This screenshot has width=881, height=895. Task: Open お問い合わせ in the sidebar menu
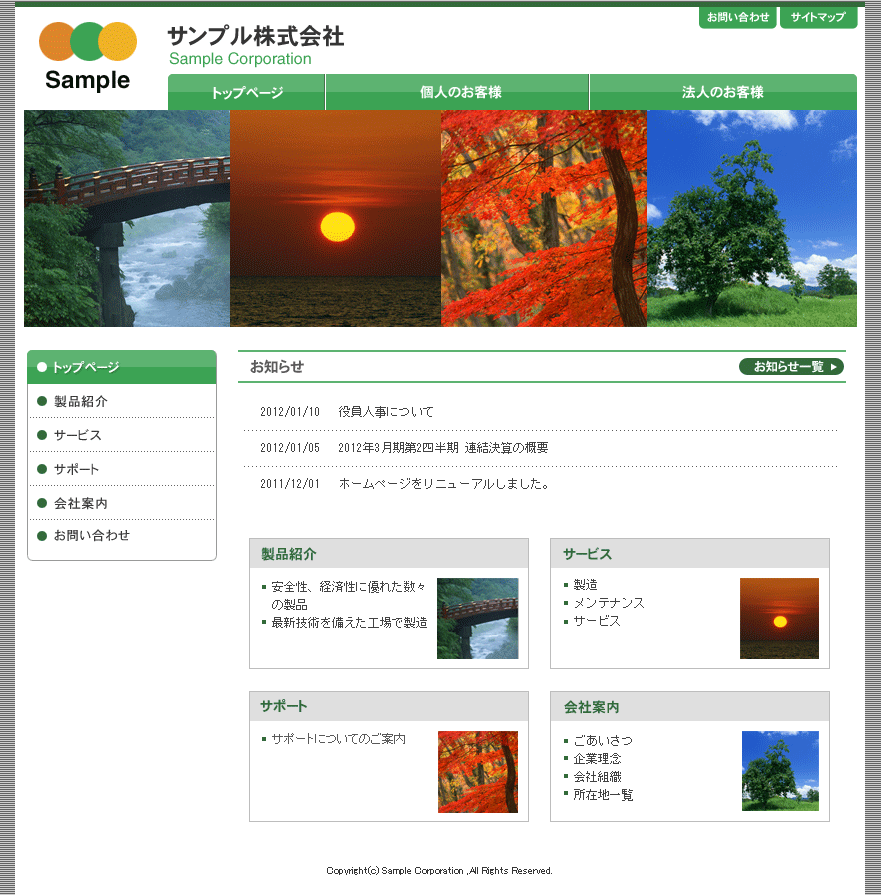[x=92, y=535]
